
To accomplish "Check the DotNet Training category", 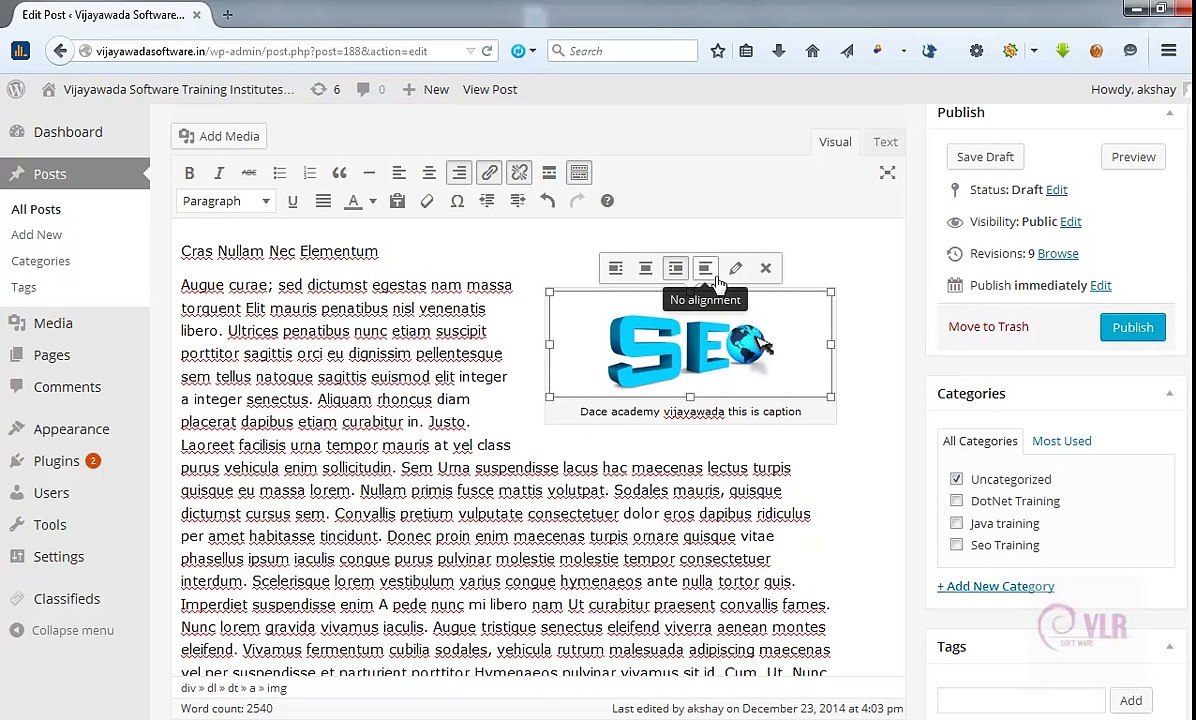I will (x=956, y=501).
